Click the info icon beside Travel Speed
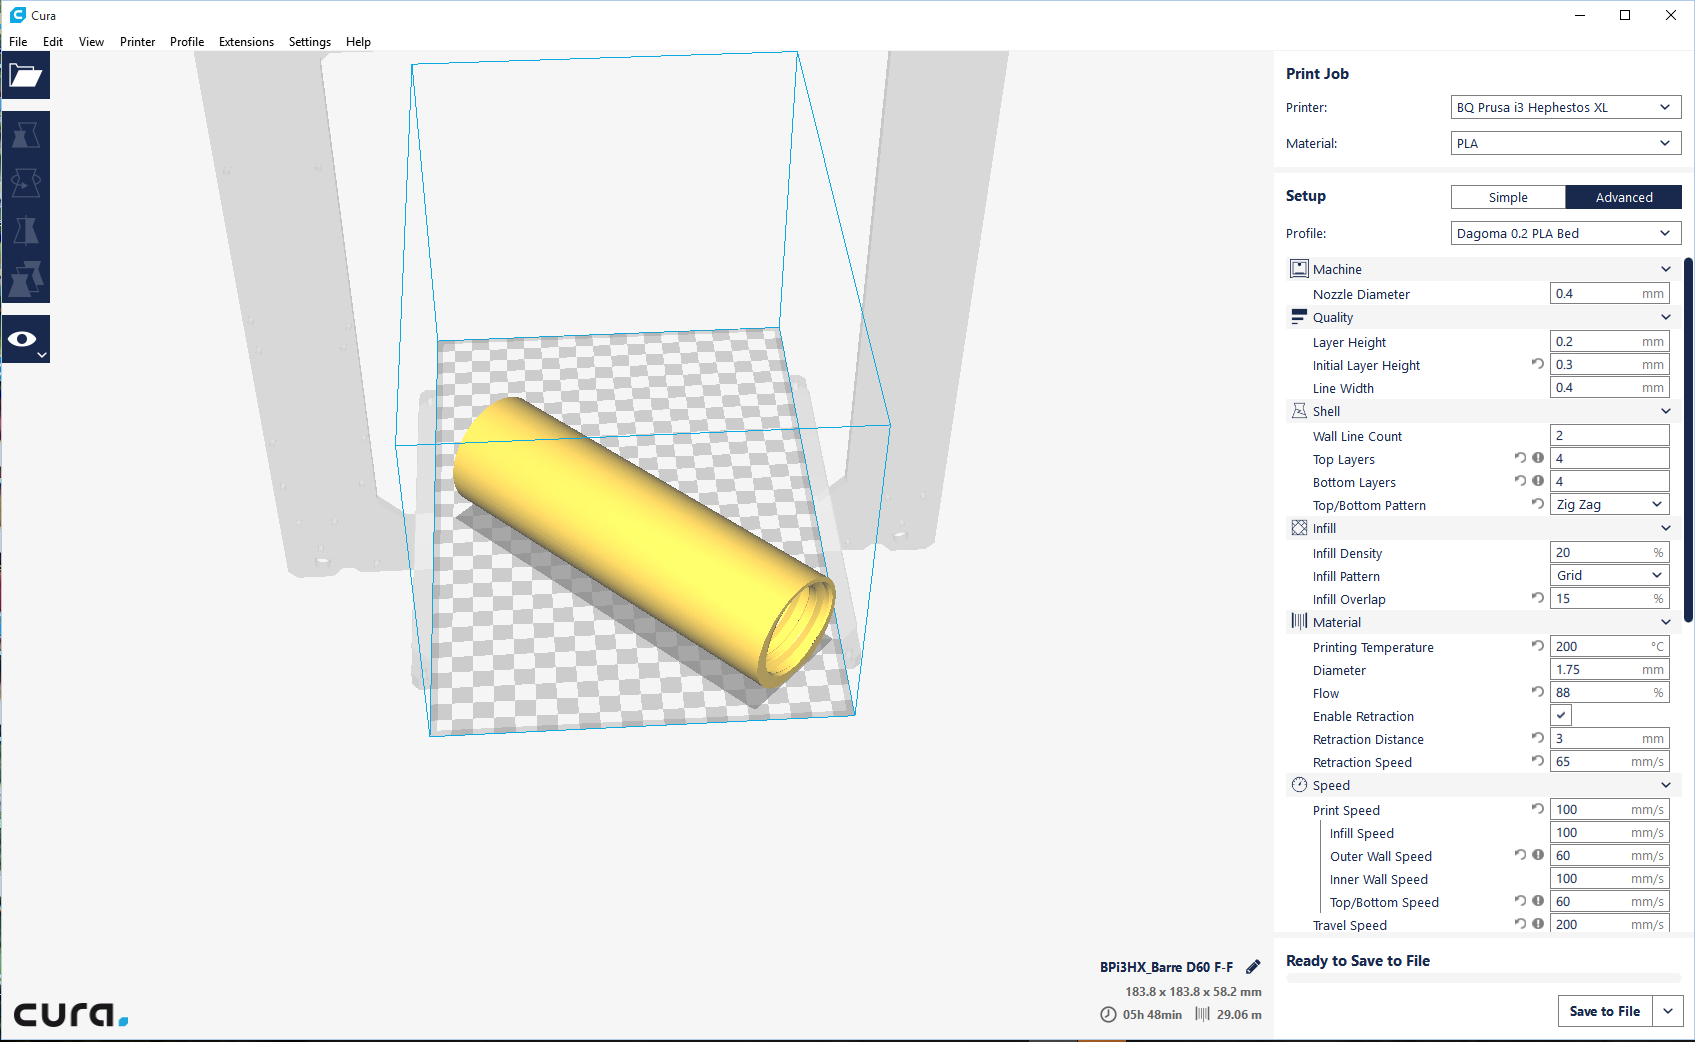 (x=1538, y=924)
